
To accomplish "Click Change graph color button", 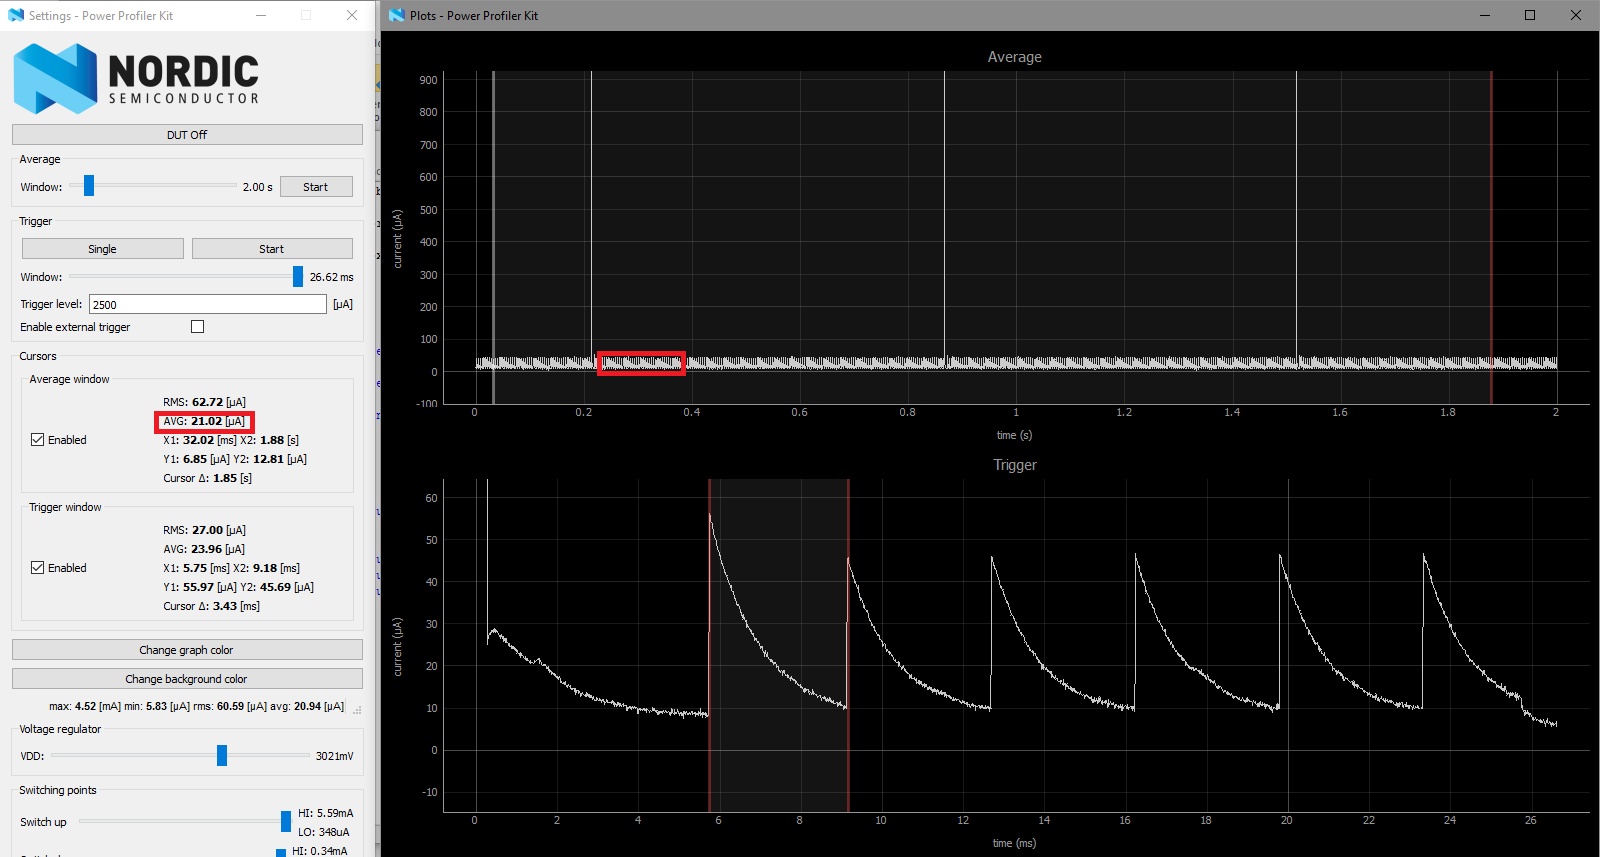I will (x=187, y=650).
